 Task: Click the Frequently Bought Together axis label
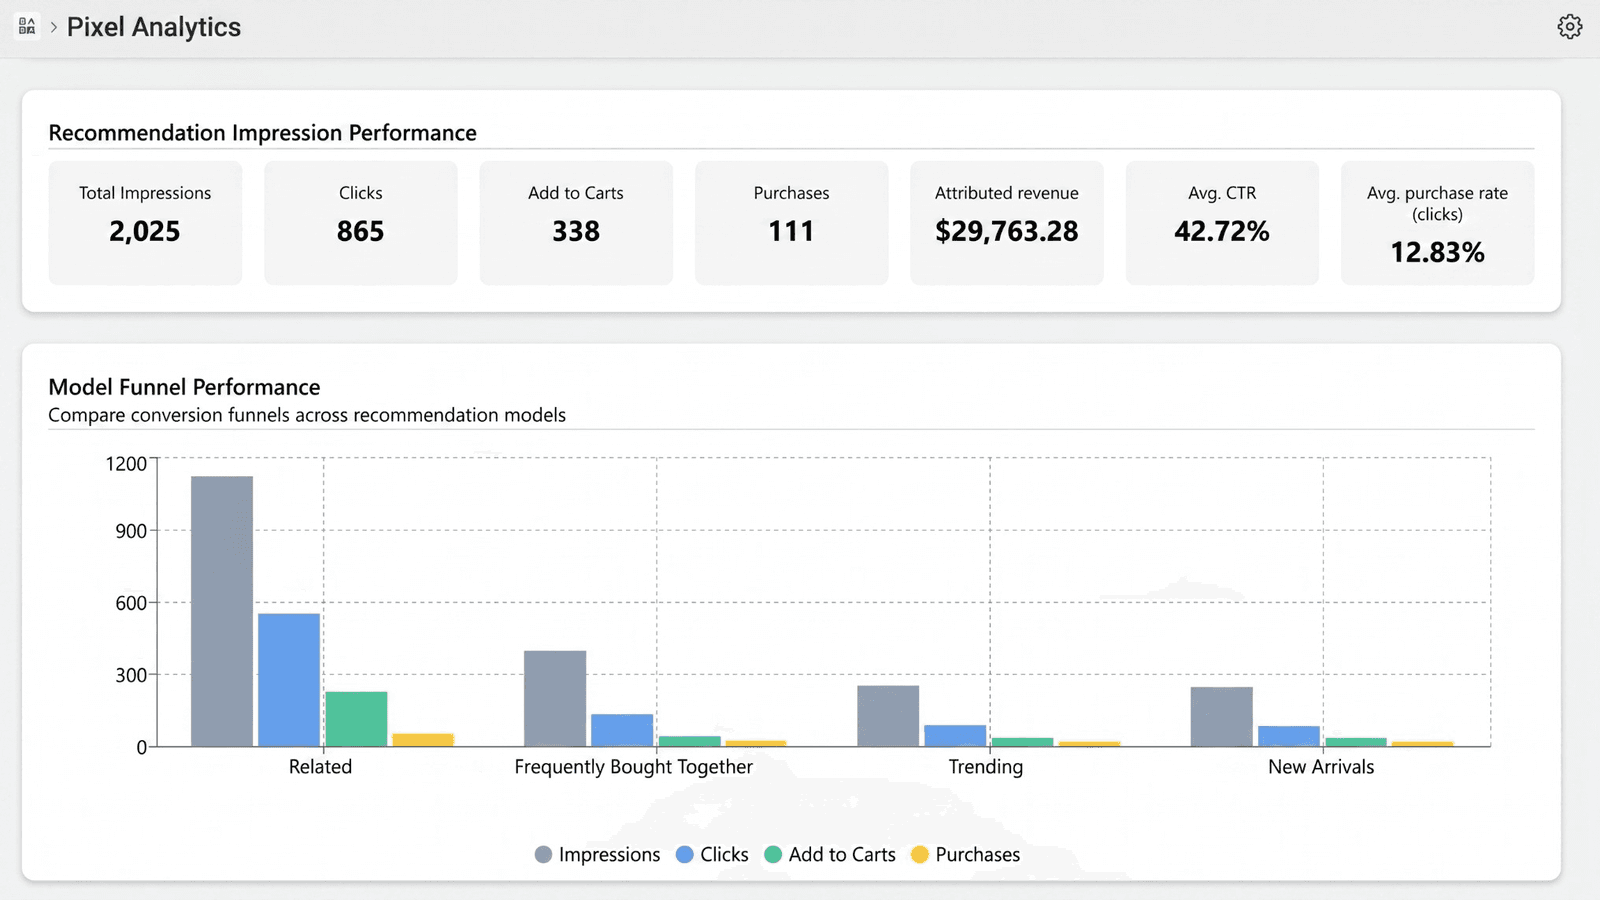[634, 767]
